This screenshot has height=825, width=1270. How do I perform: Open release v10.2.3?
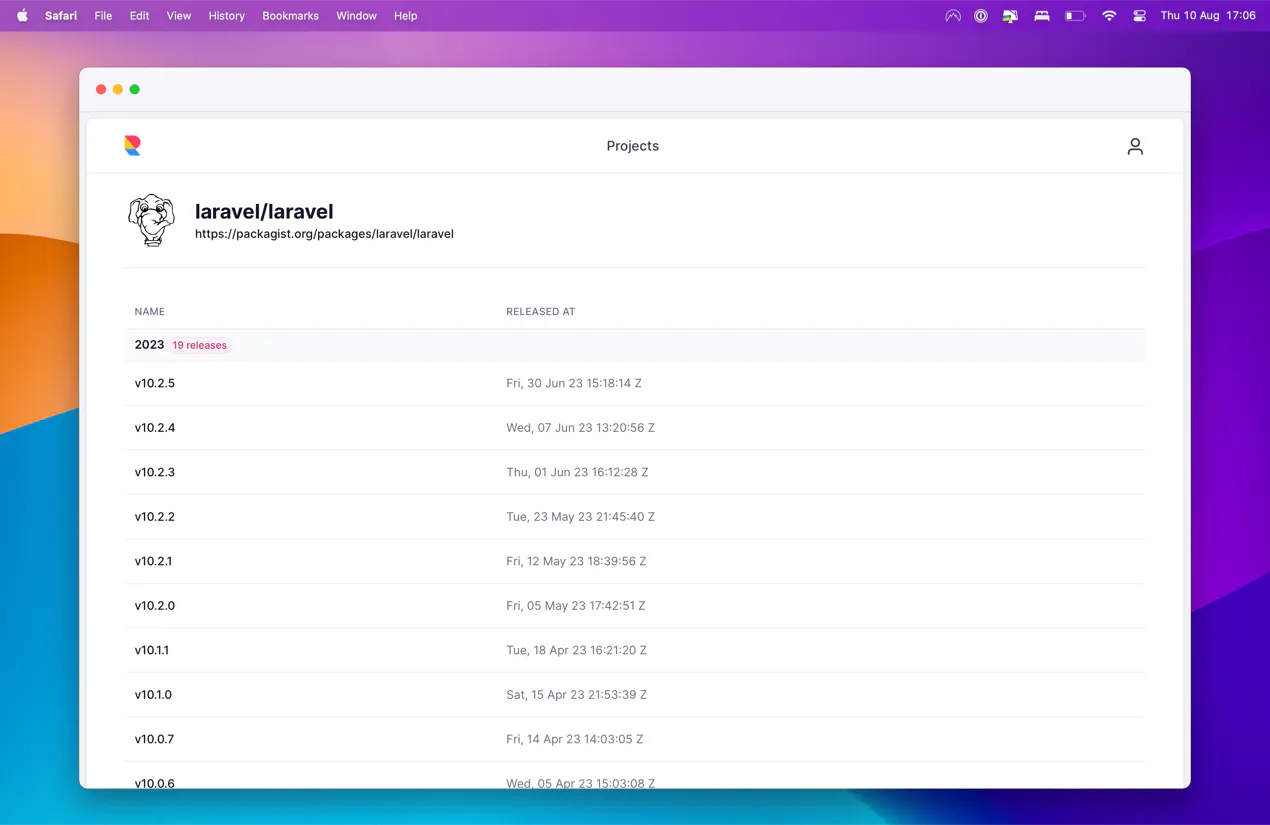coord(155,472)
